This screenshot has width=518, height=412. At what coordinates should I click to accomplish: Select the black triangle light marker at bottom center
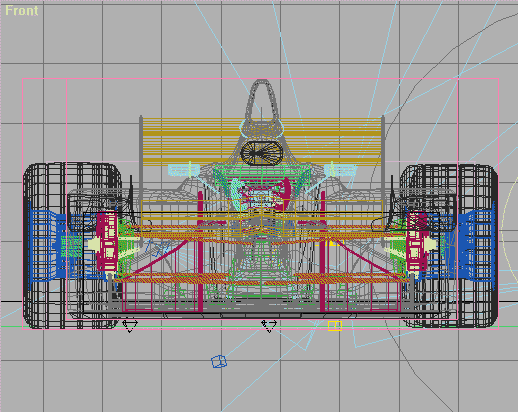pos(269,326)
